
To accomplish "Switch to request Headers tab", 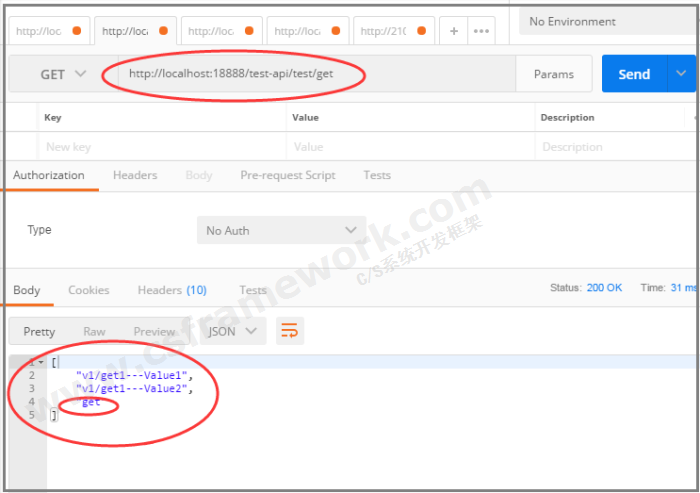I will [135, 175].
